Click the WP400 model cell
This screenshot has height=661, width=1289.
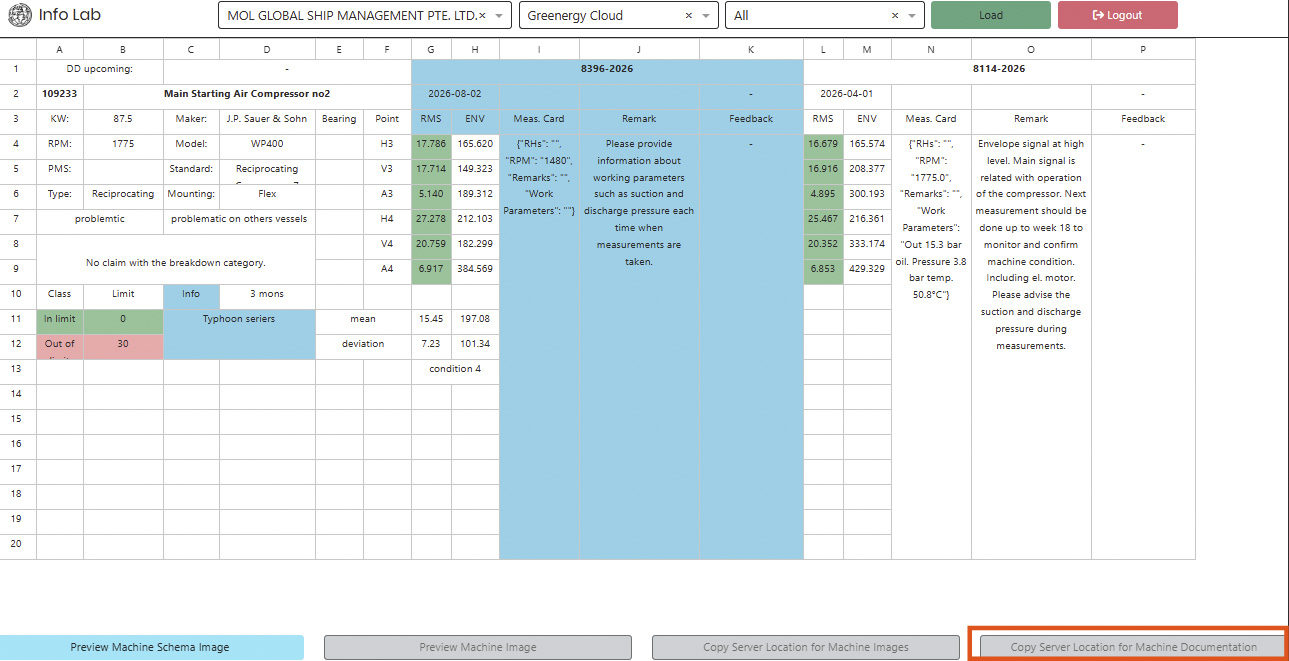[267, 144]
